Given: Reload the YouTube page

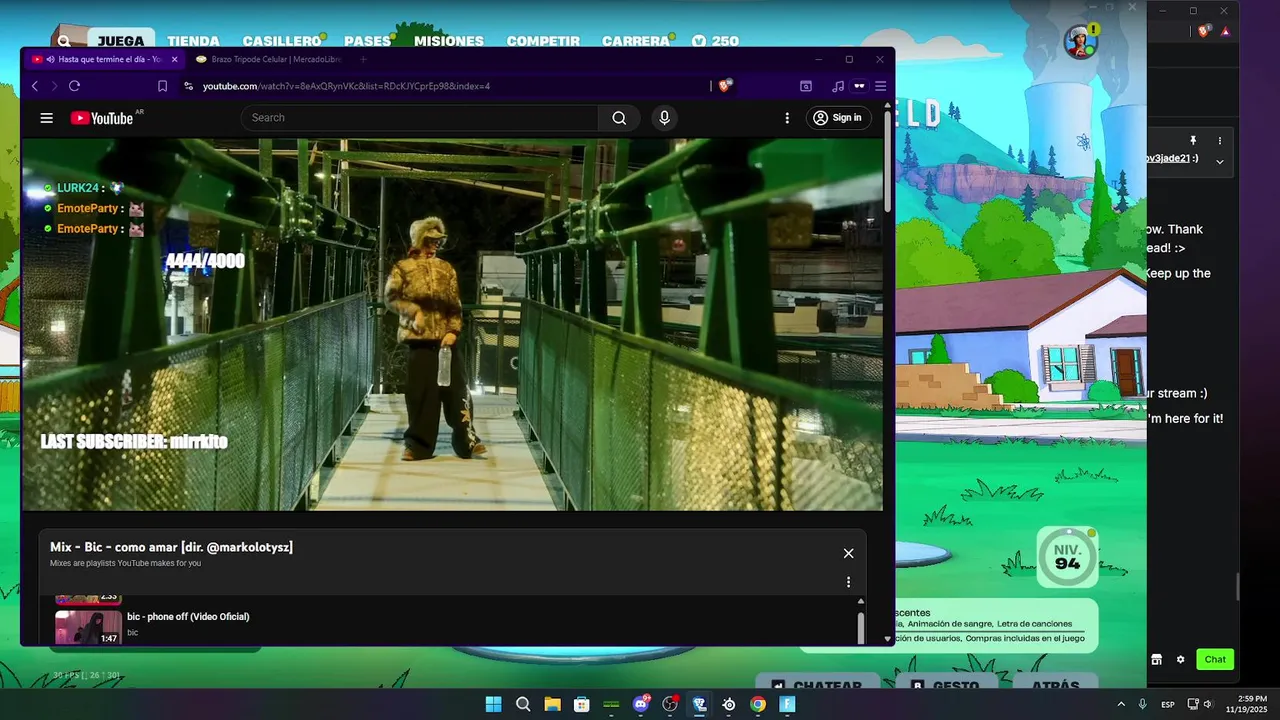Looking at the screenshot, I should (74, 86).
